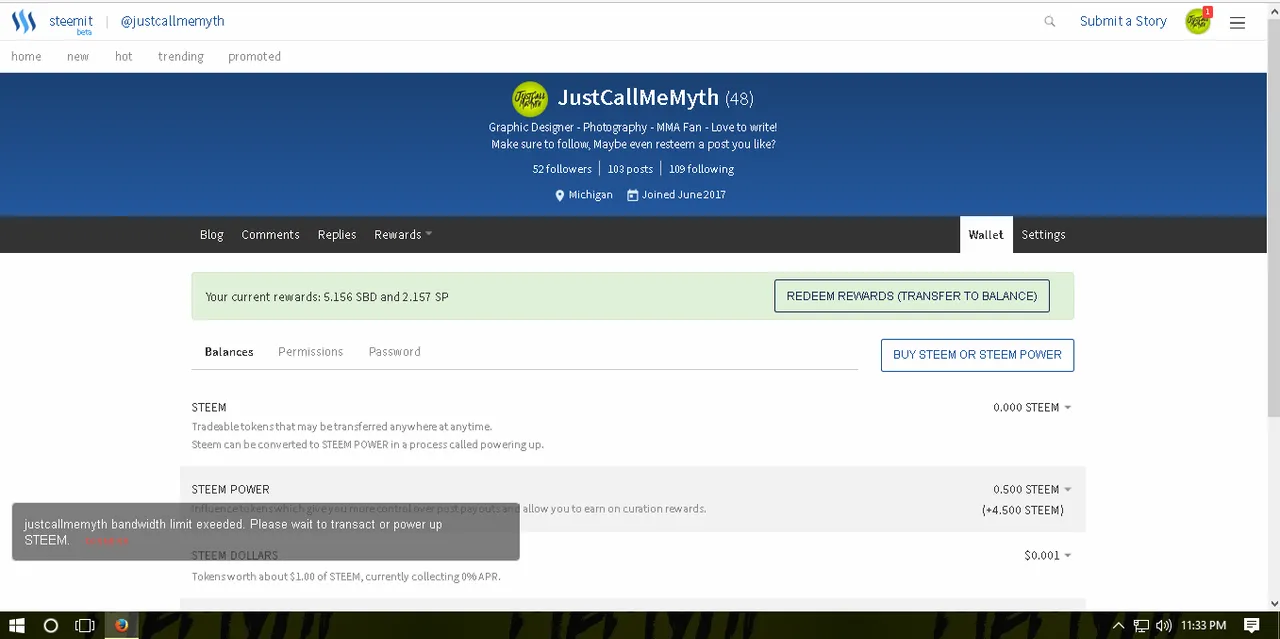Click the Submit a Story link

click(1123, 21)
